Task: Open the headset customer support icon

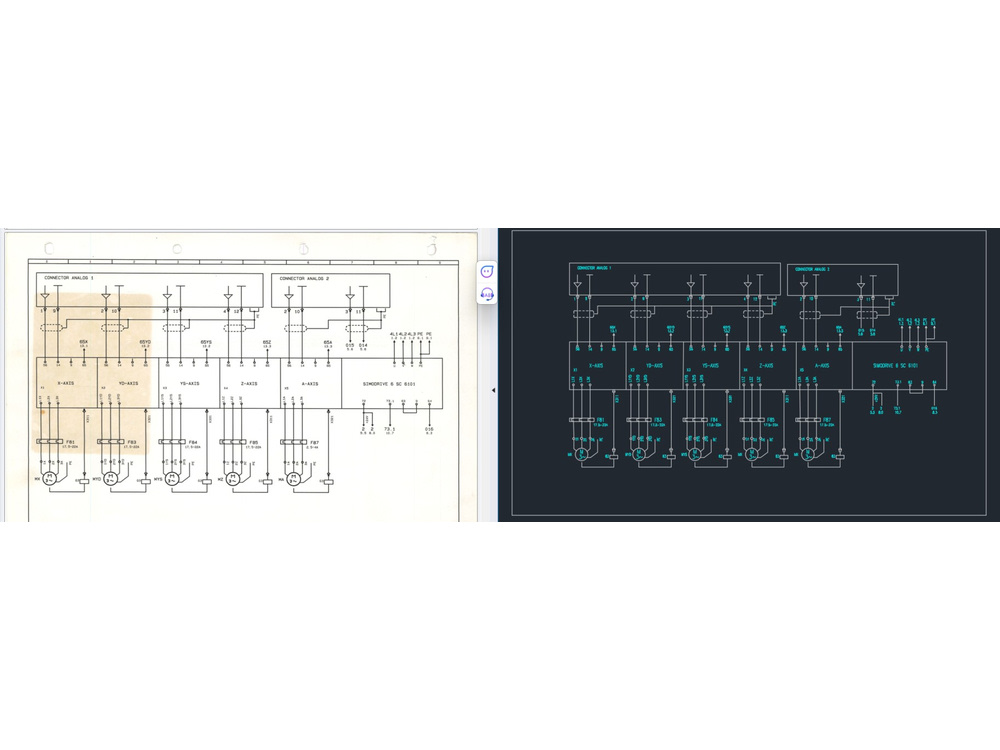Action: click(487, 295)
